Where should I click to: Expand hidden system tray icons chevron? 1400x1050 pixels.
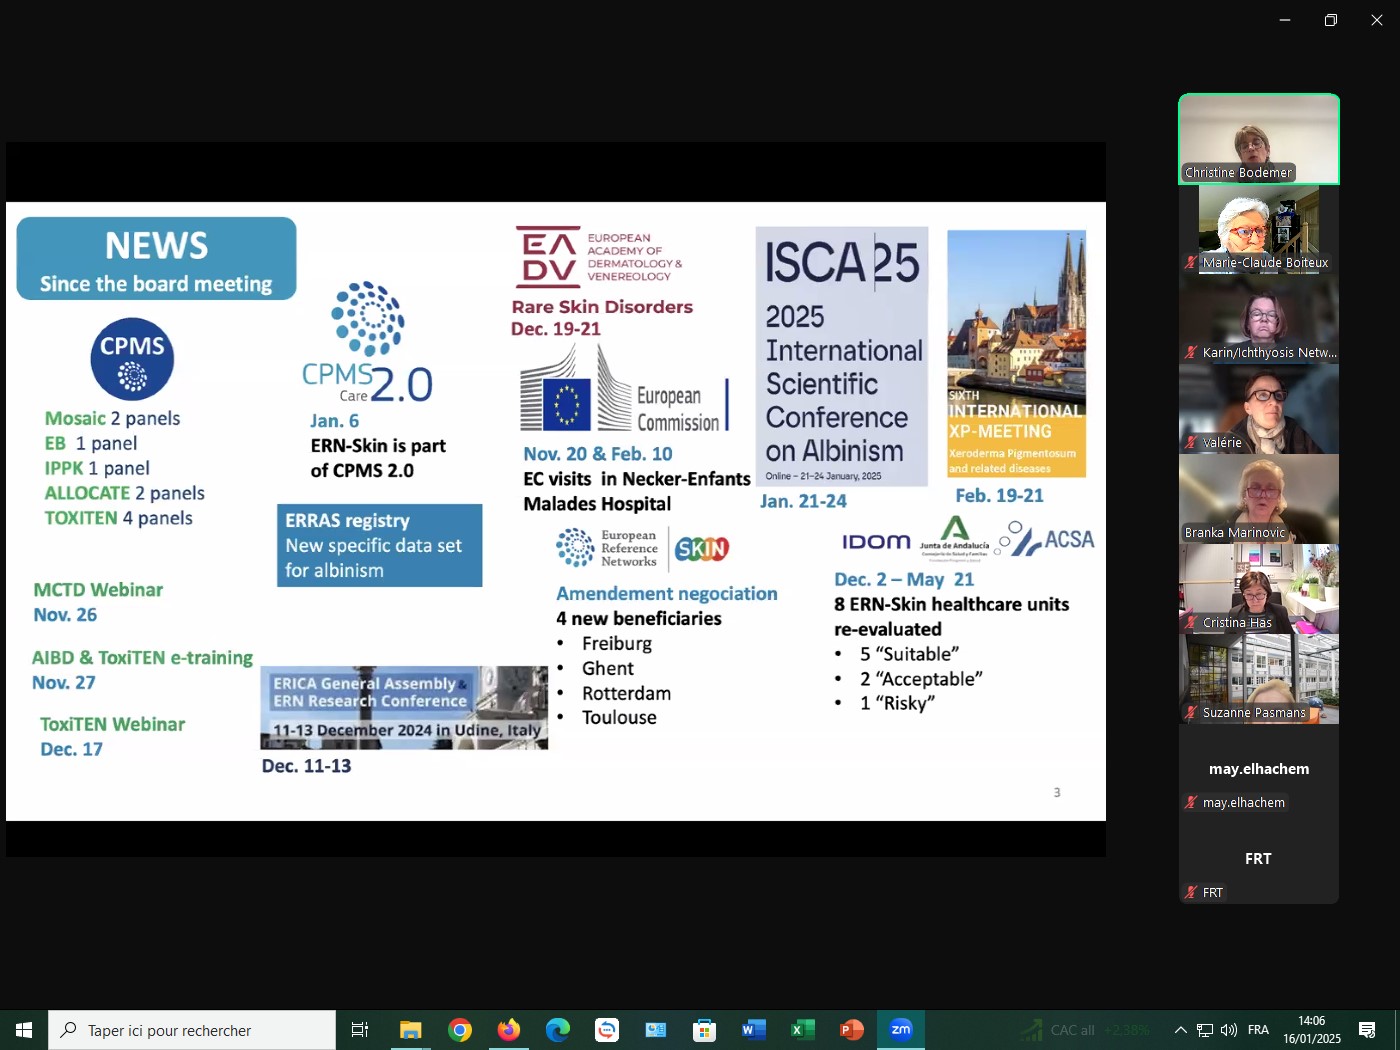(1181, 1030)
